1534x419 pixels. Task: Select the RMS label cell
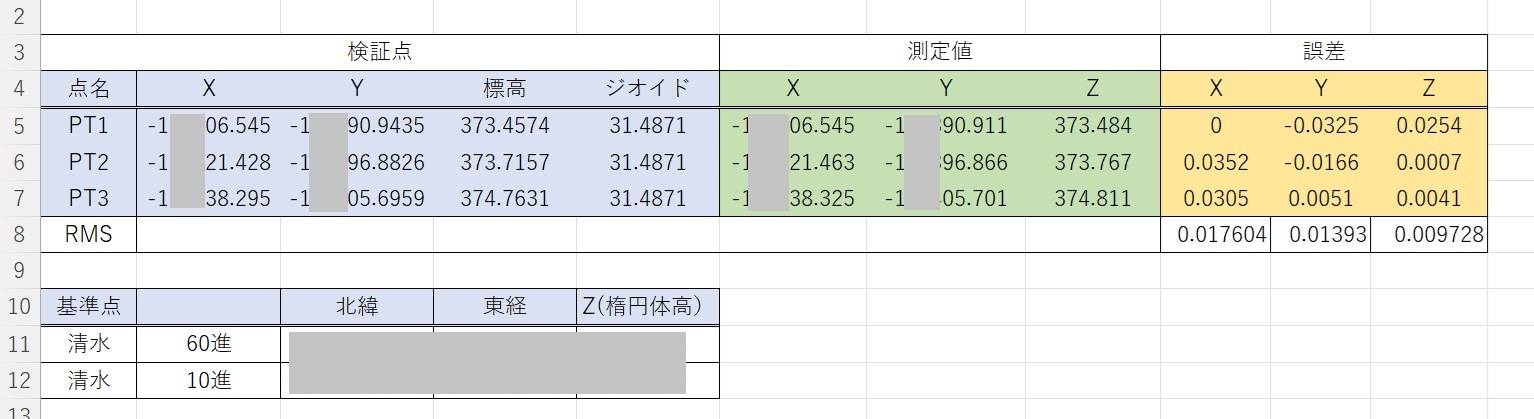point(88,235)
